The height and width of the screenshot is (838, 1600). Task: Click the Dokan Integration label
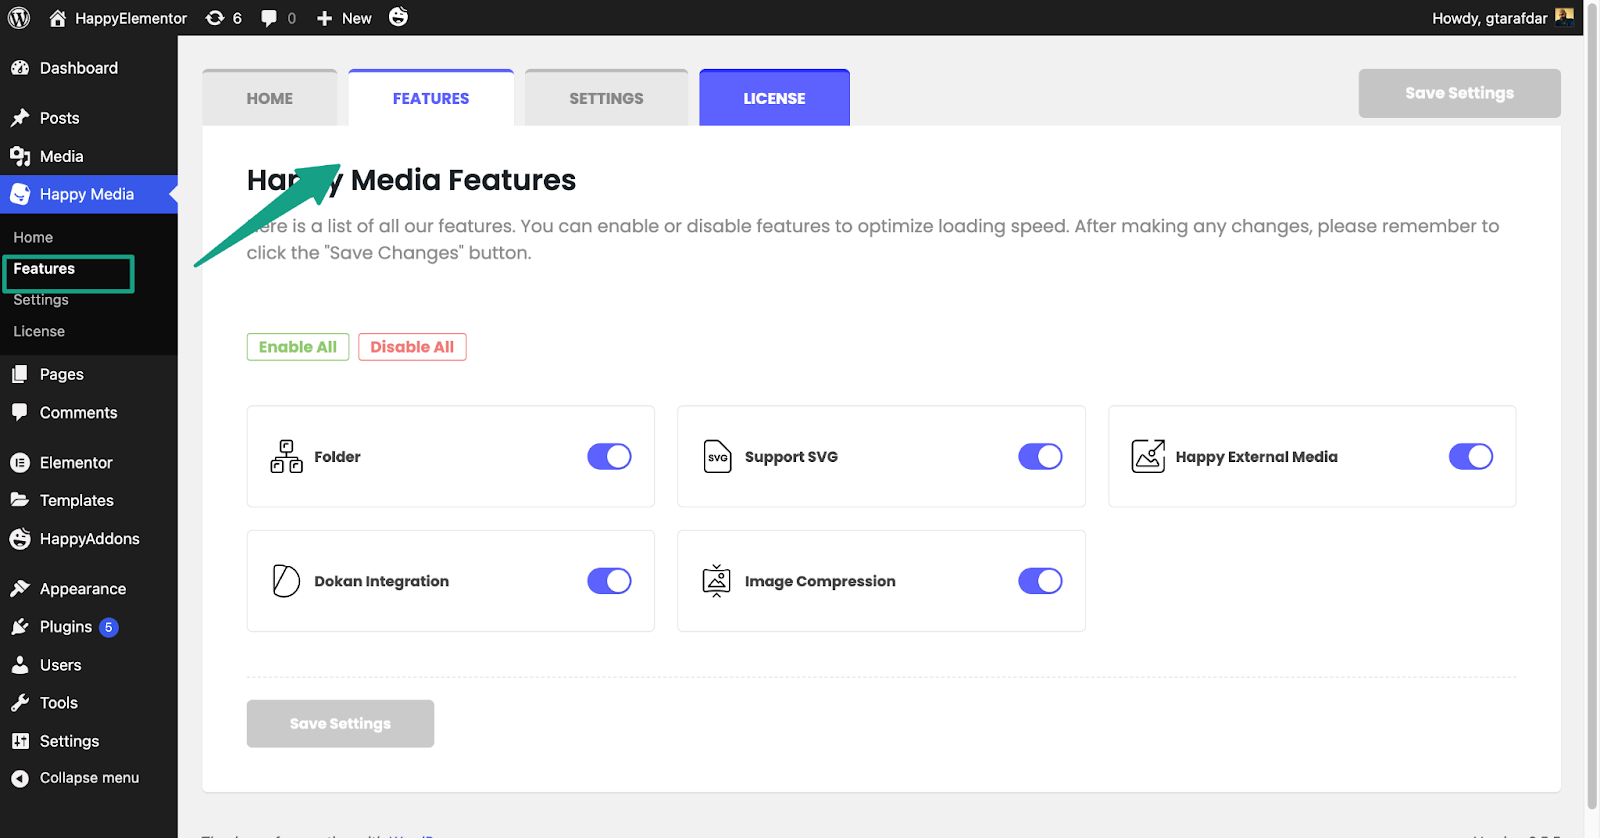(x=381, y=581)
